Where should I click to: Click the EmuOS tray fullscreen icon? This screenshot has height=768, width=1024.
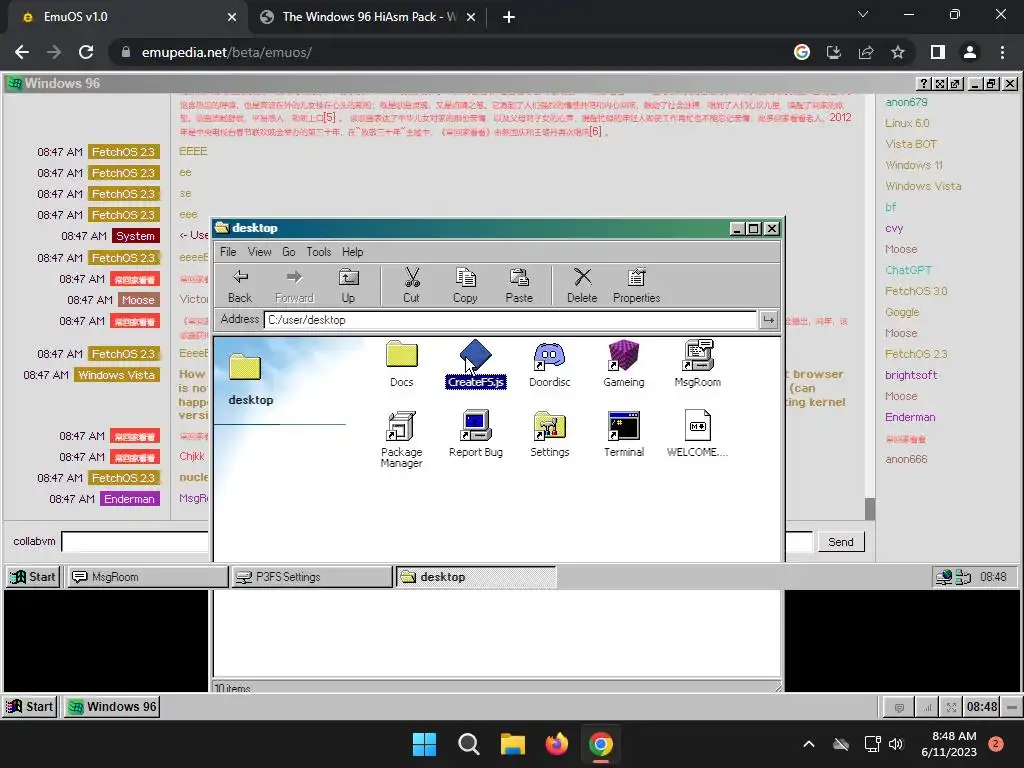951,707
